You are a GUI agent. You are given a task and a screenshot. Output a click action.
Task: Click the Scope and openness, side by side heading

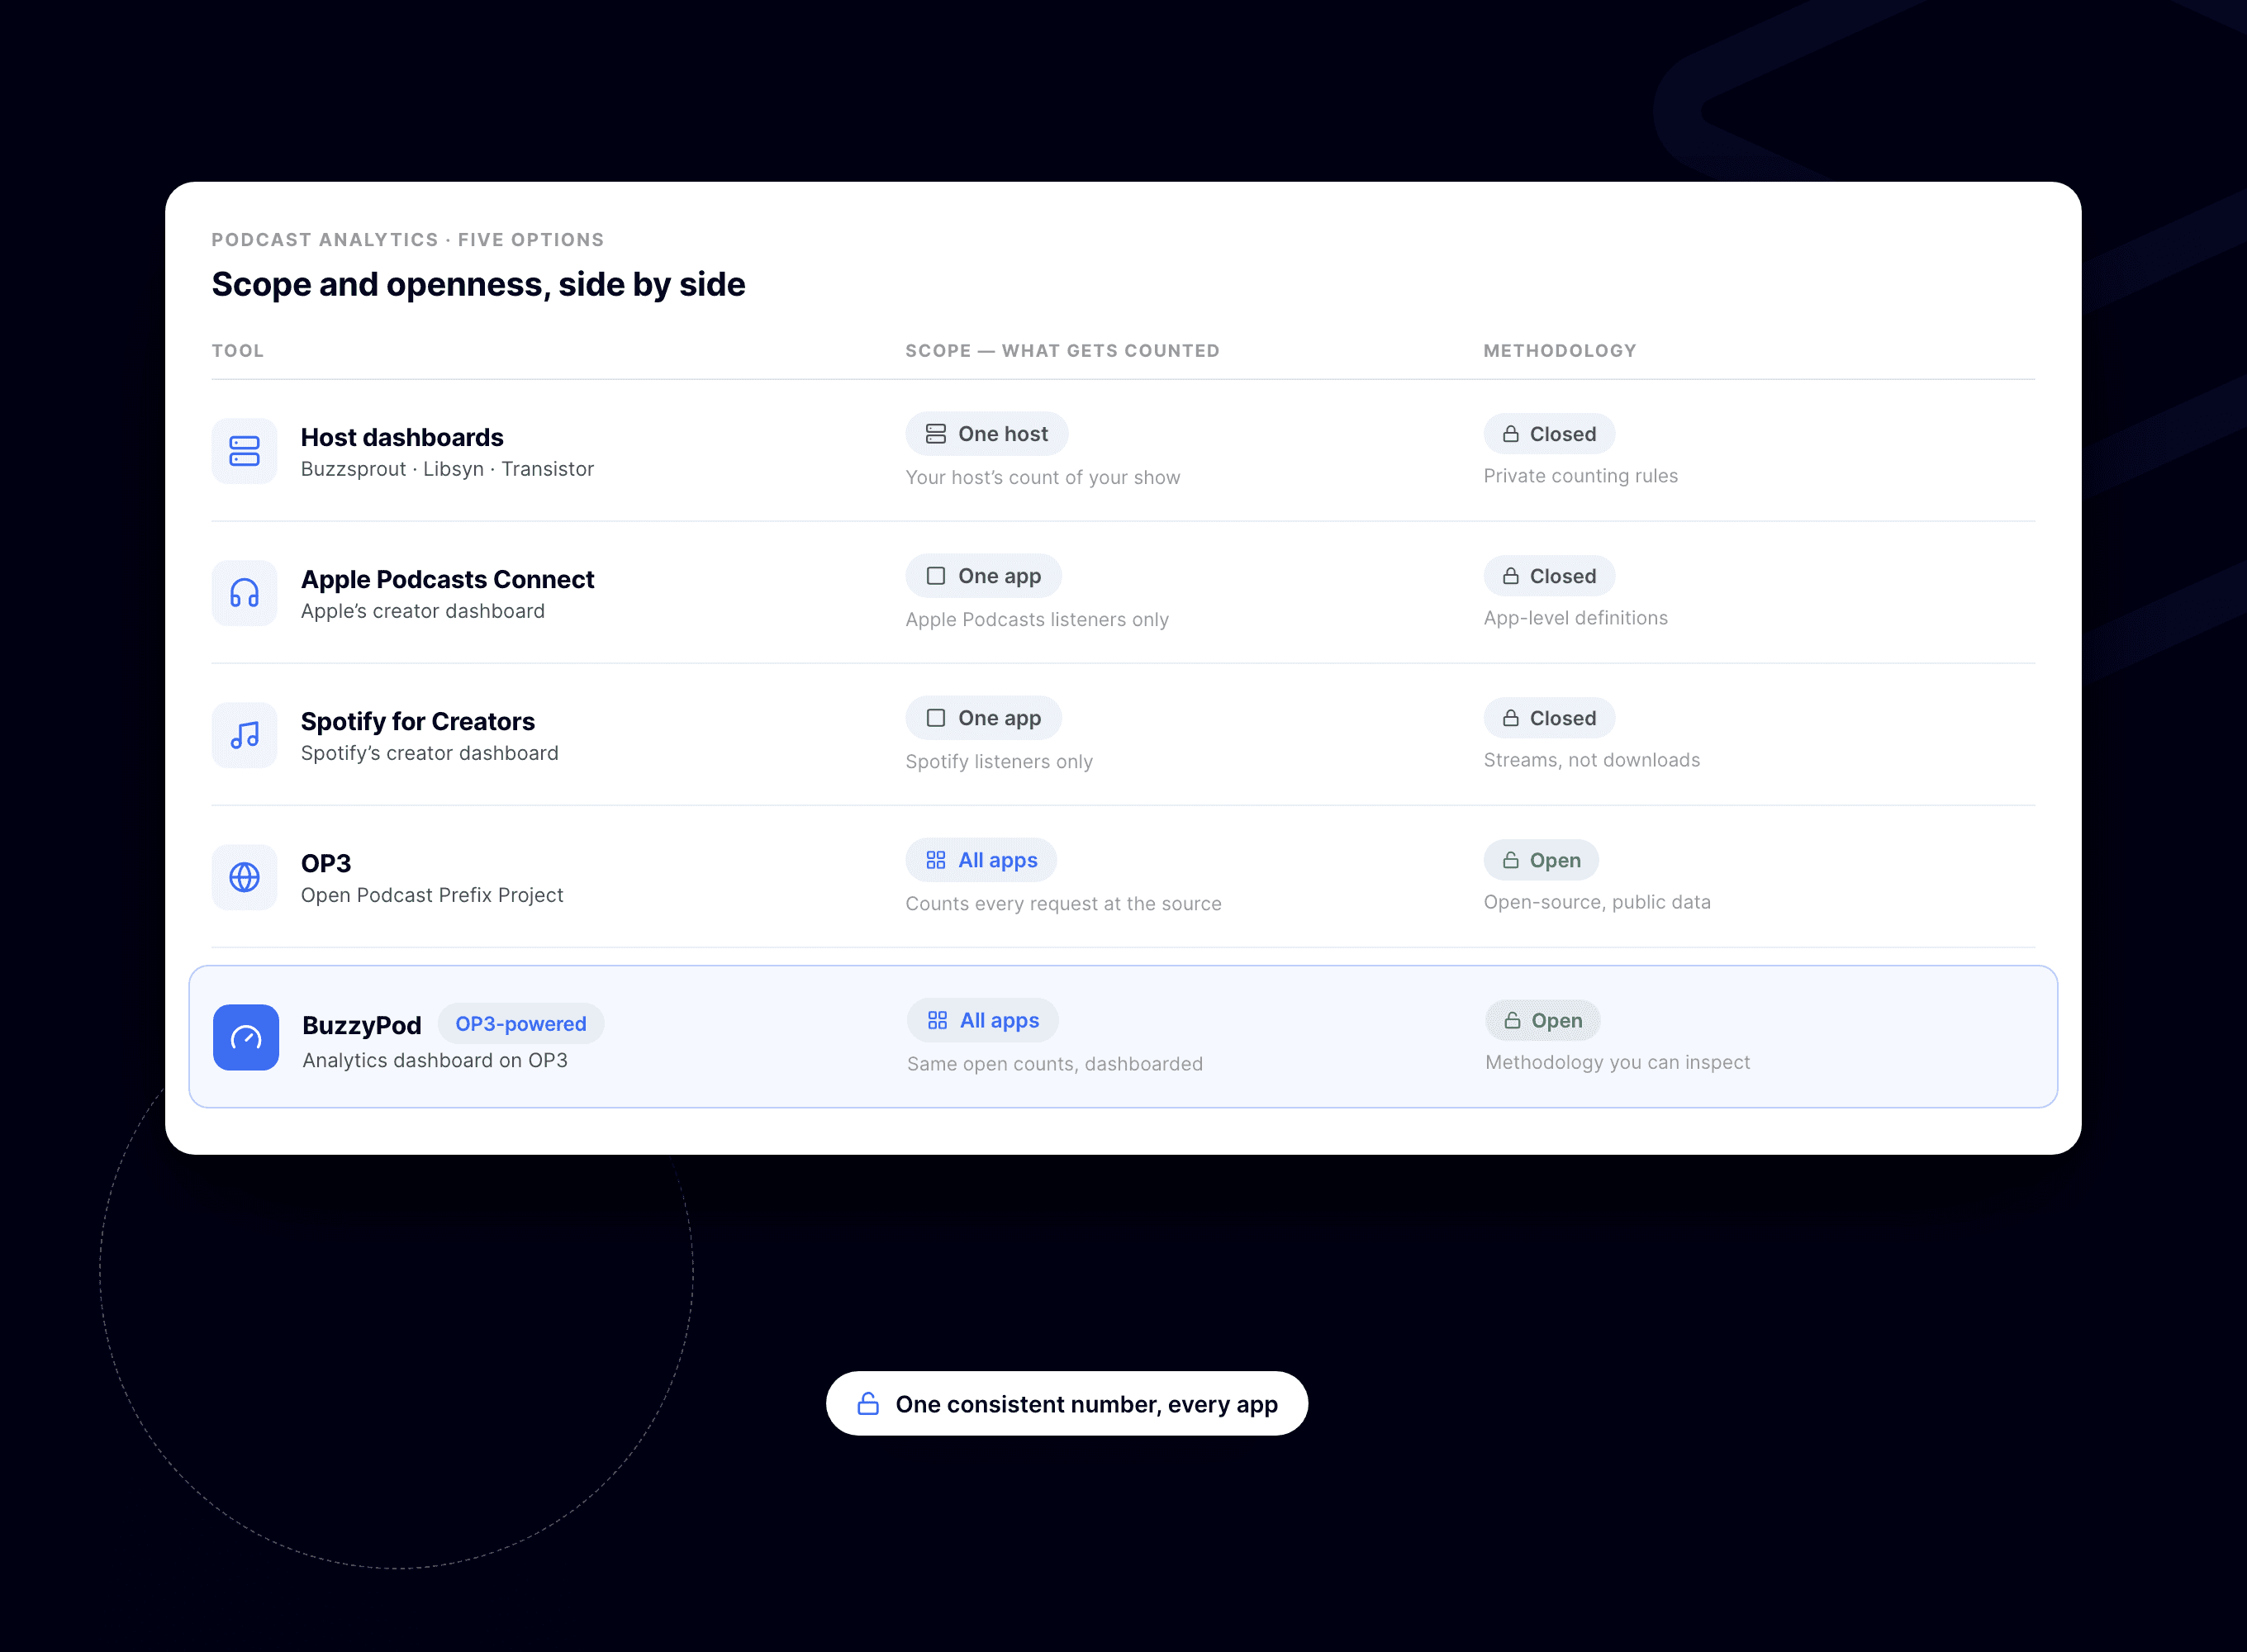coord(478,284)
